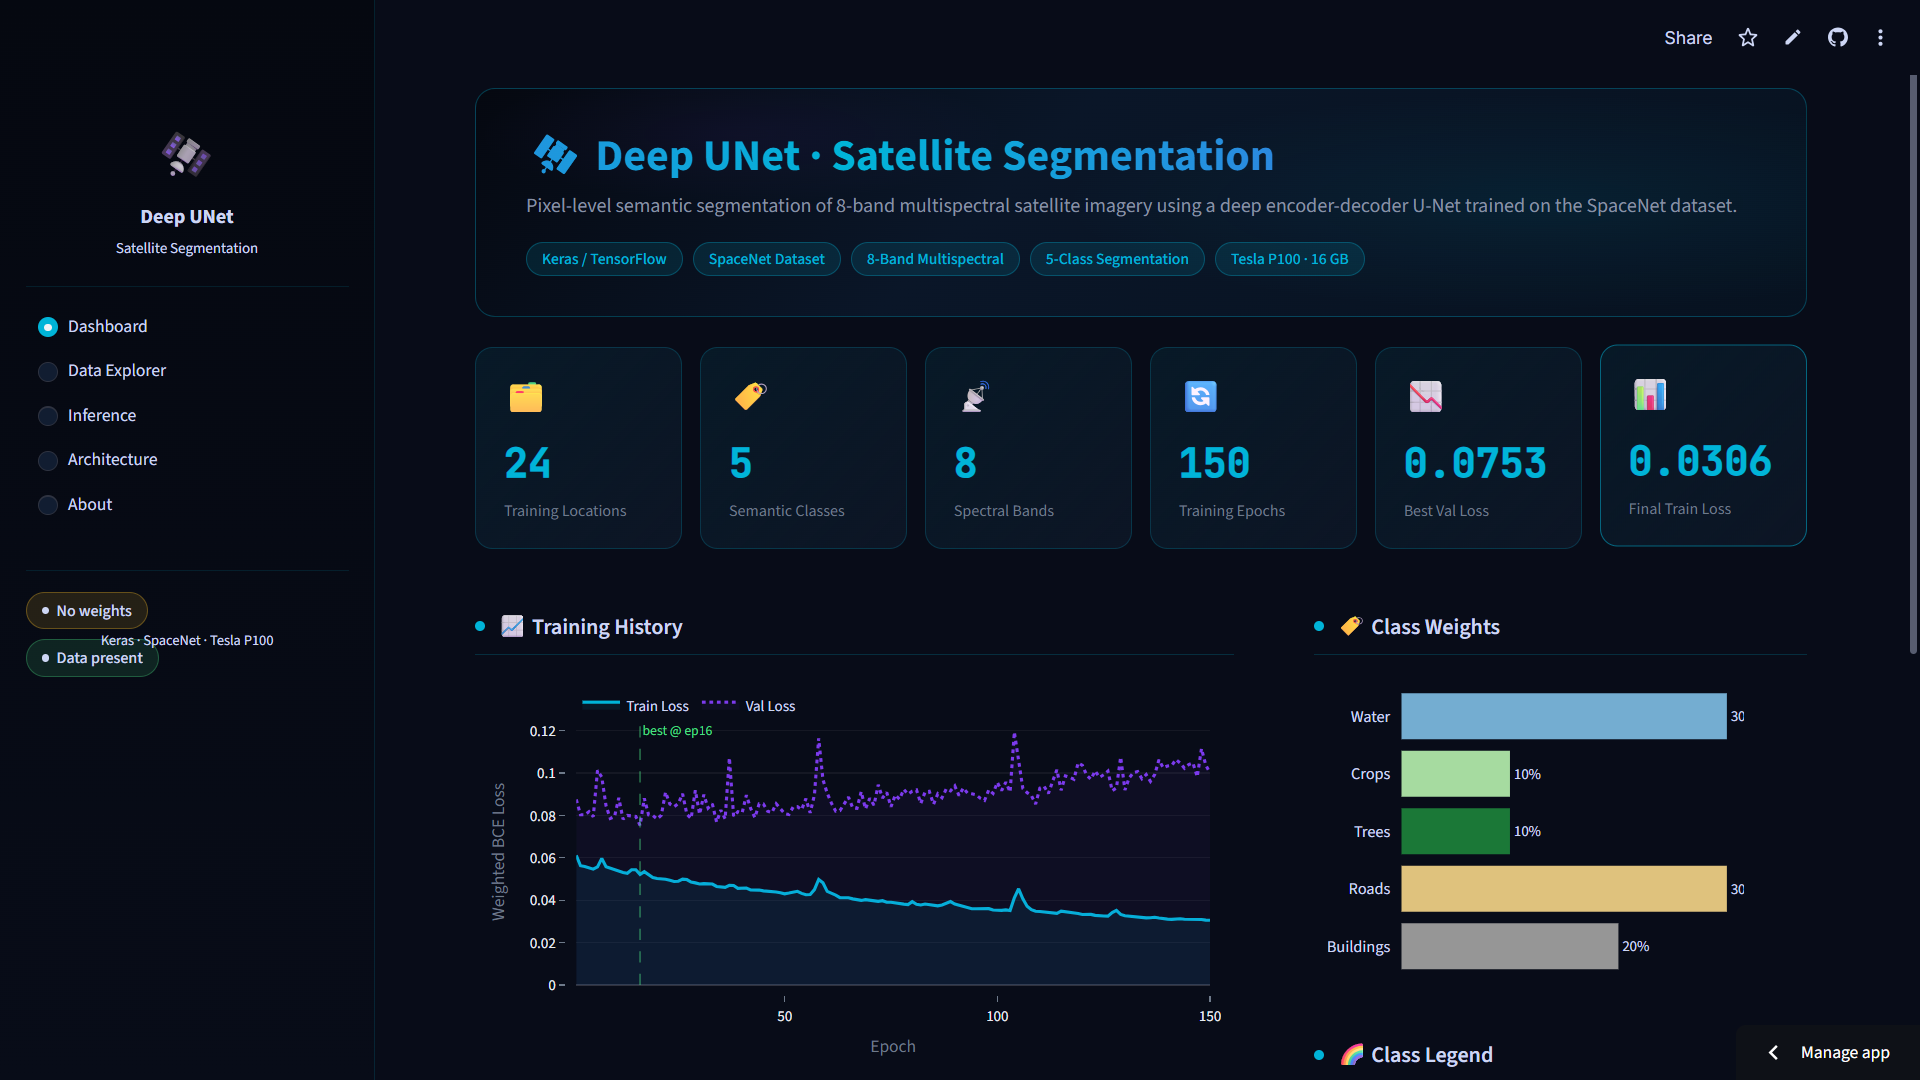Screen dimensions: 1920x1080
Task: Click the downtrend chart icon on Best Val Loss
Action: (x=1426, y=396)
